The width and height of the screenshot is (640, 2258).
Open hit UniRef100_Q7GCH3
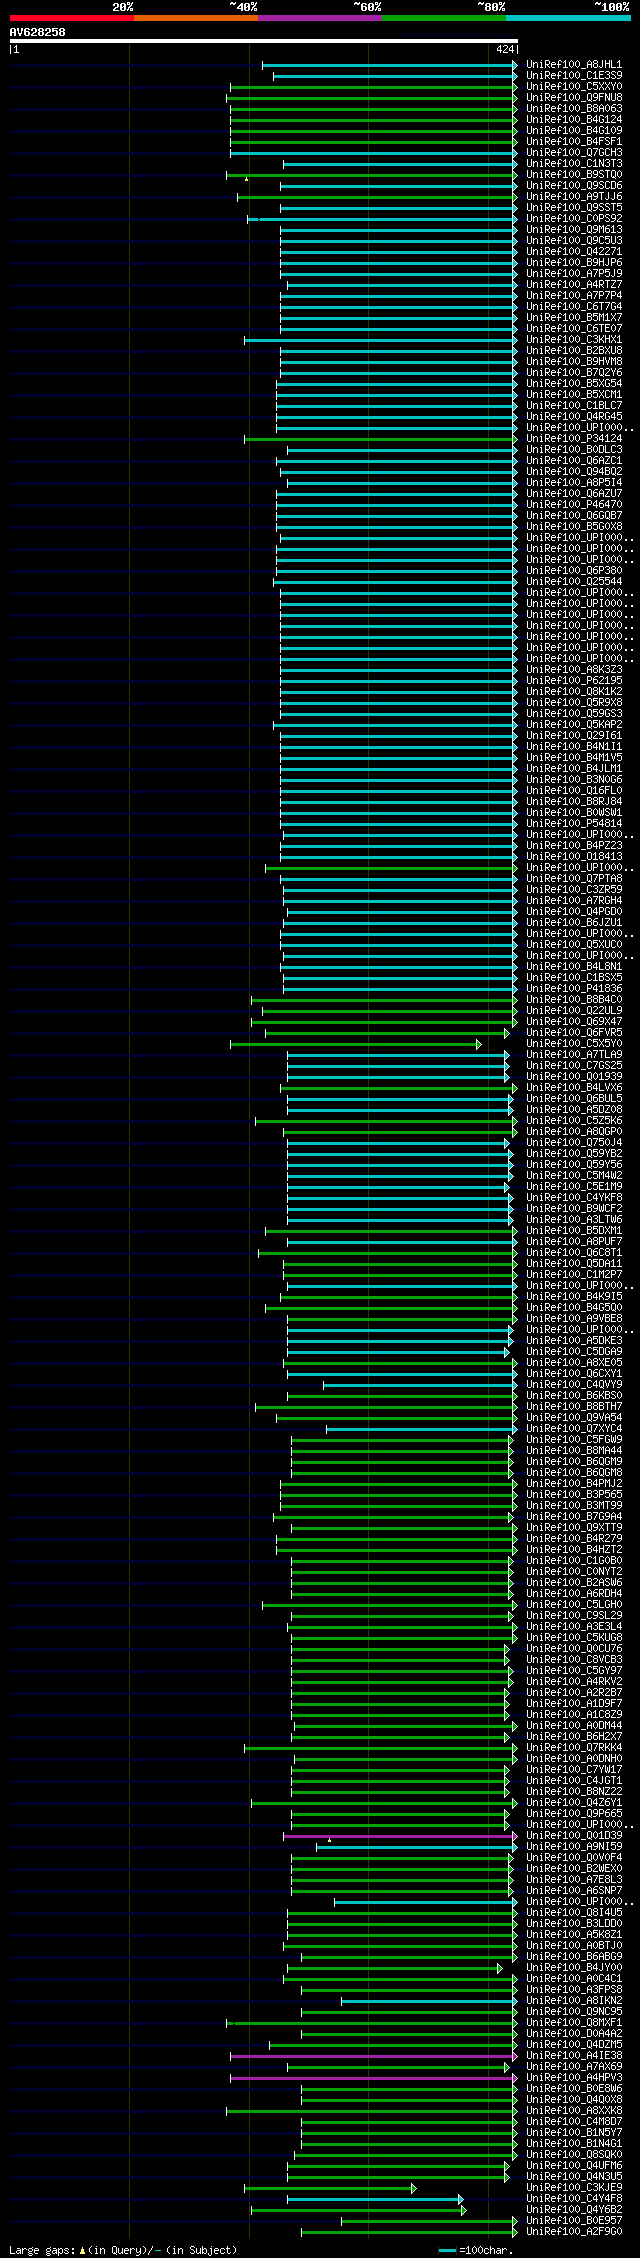tap(574, 152)
